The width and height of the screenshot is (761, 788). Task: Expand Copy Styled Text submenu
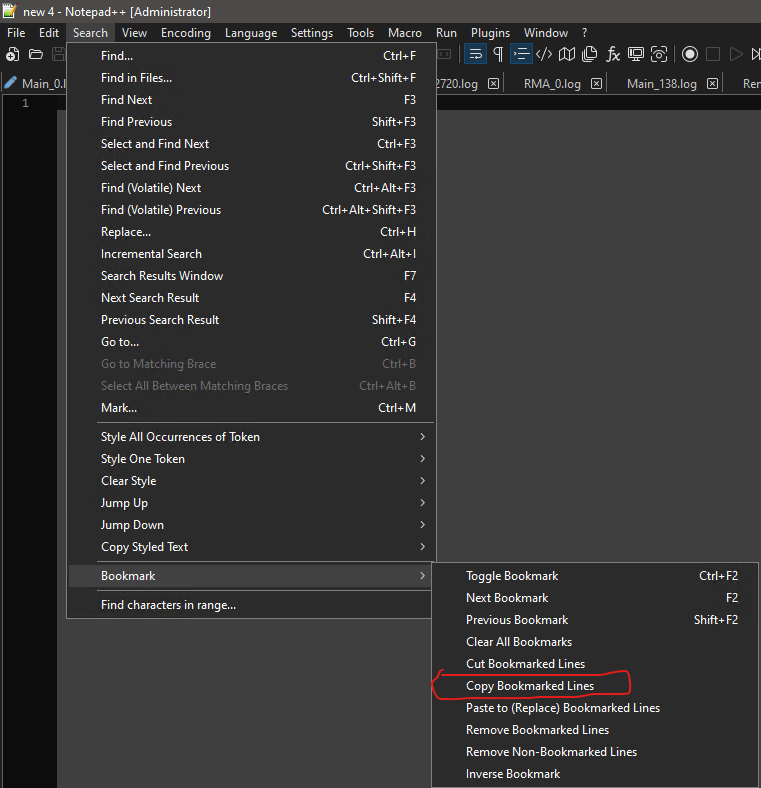(251, 547)
